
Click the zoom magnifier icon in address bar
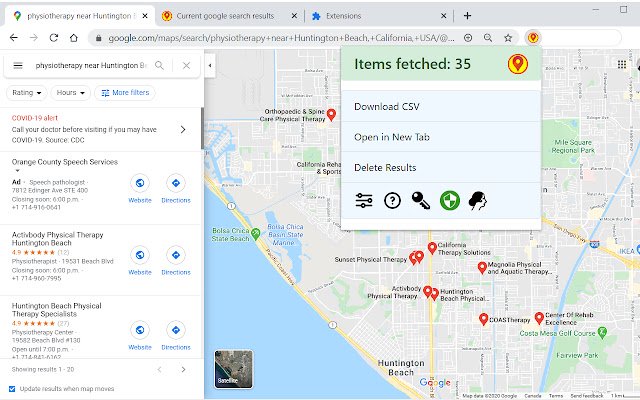[488, 38]
